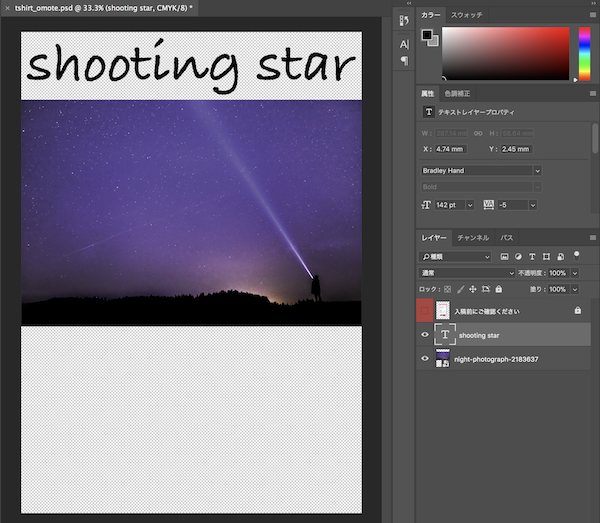Open the Properties panel menu
This screenshot has width=600, height=523.
tap(593, 94)
